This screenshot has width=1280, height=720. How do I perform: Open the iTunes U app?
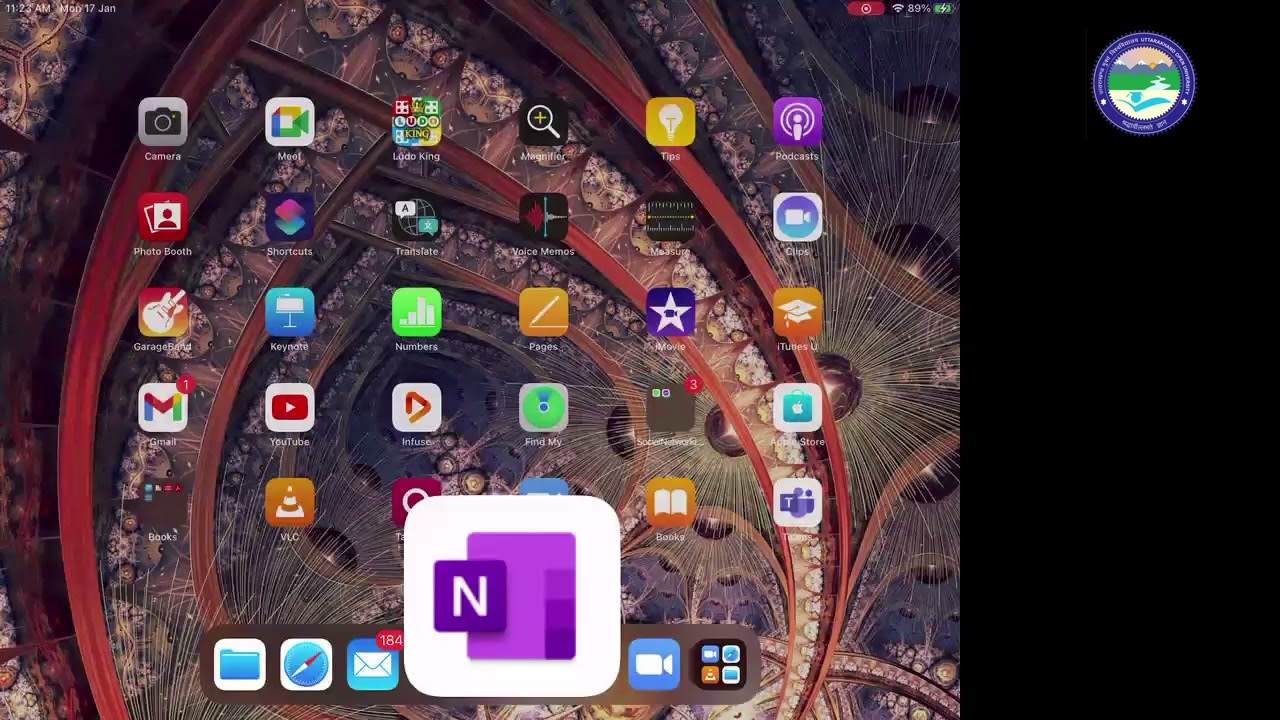click(798, 312)
